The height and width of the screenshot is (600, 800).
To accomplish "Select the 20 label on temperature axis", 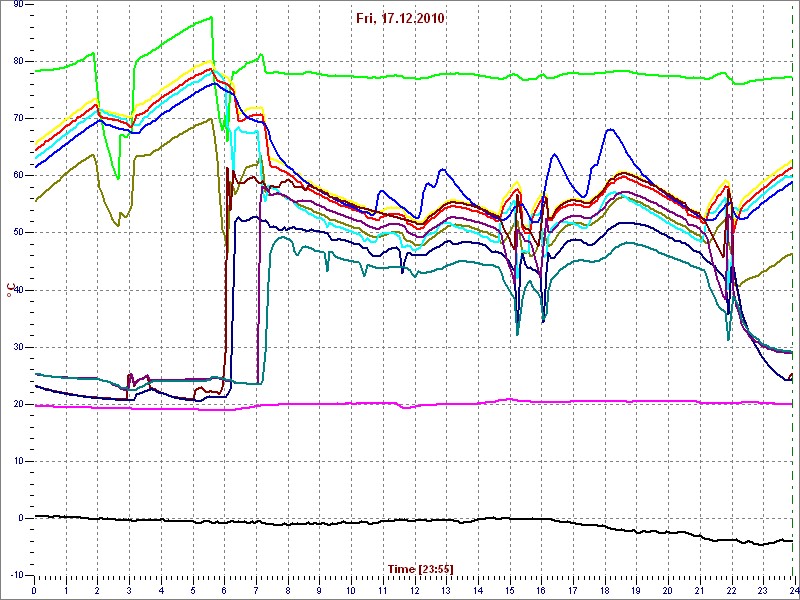I will tap(18, 405).
